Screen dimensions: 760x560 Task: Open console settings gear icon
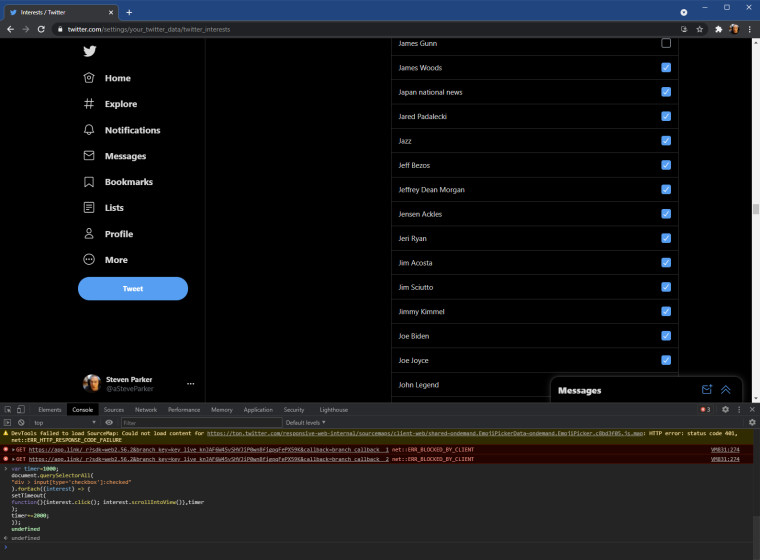coord(752,422)
